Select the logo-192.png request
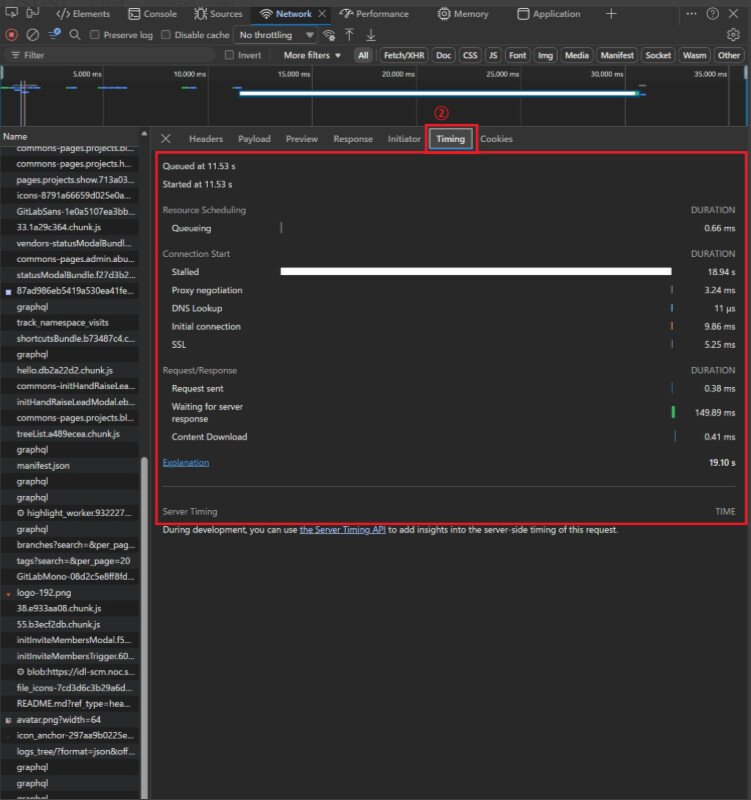Viewport: 751px width, 800px height. [69, 592]
